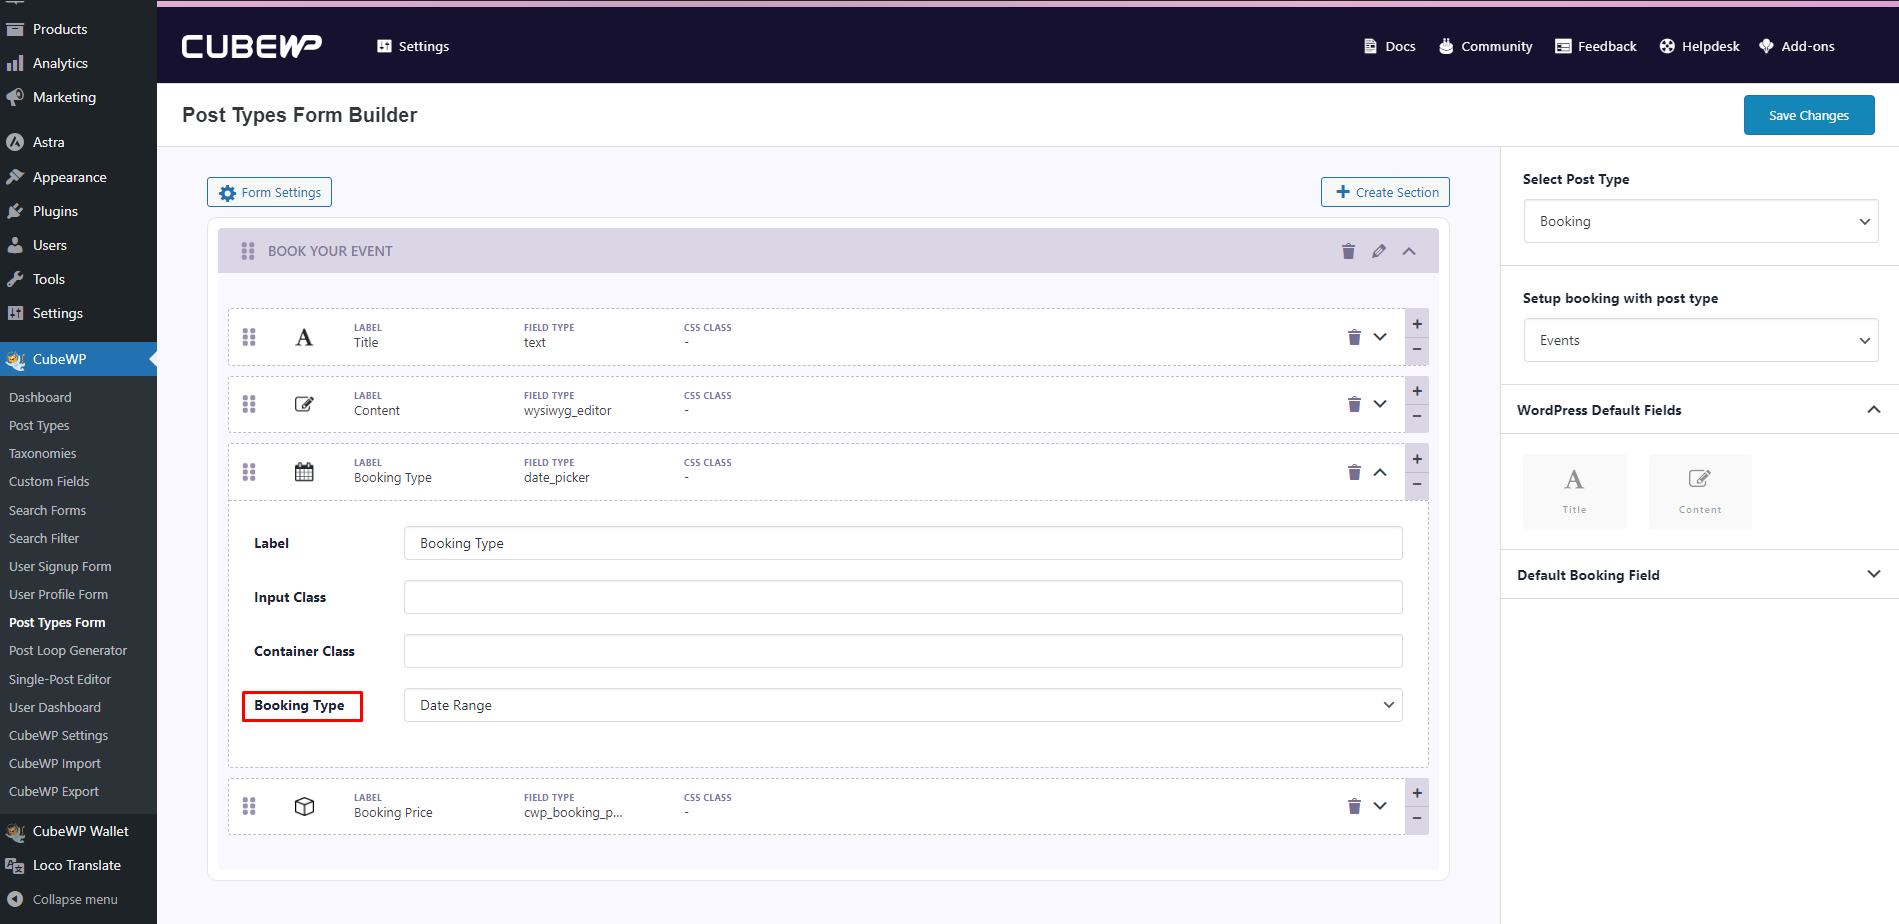Open the Setup booking with post type dropdown
Image resolution: width=1899 pixels, height=924 pixels.
(1700, 340)
